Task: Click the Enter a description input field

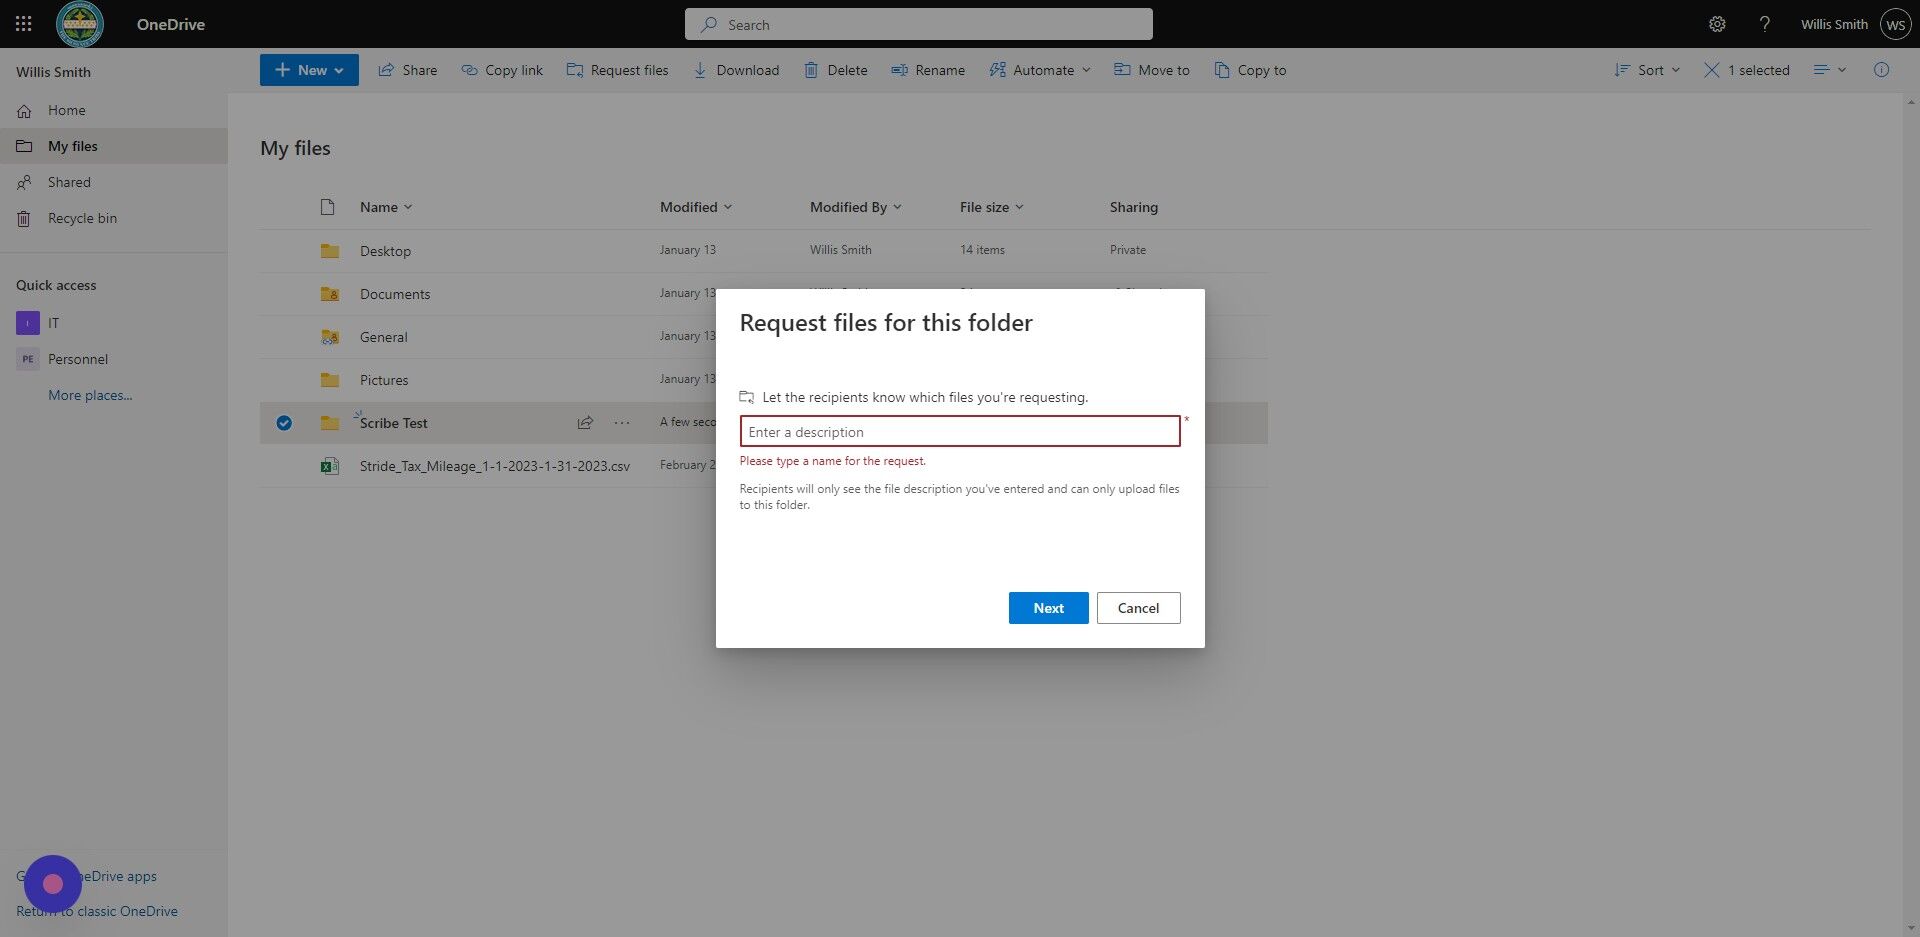Action: pyautogui.click(x=959, y=431)
